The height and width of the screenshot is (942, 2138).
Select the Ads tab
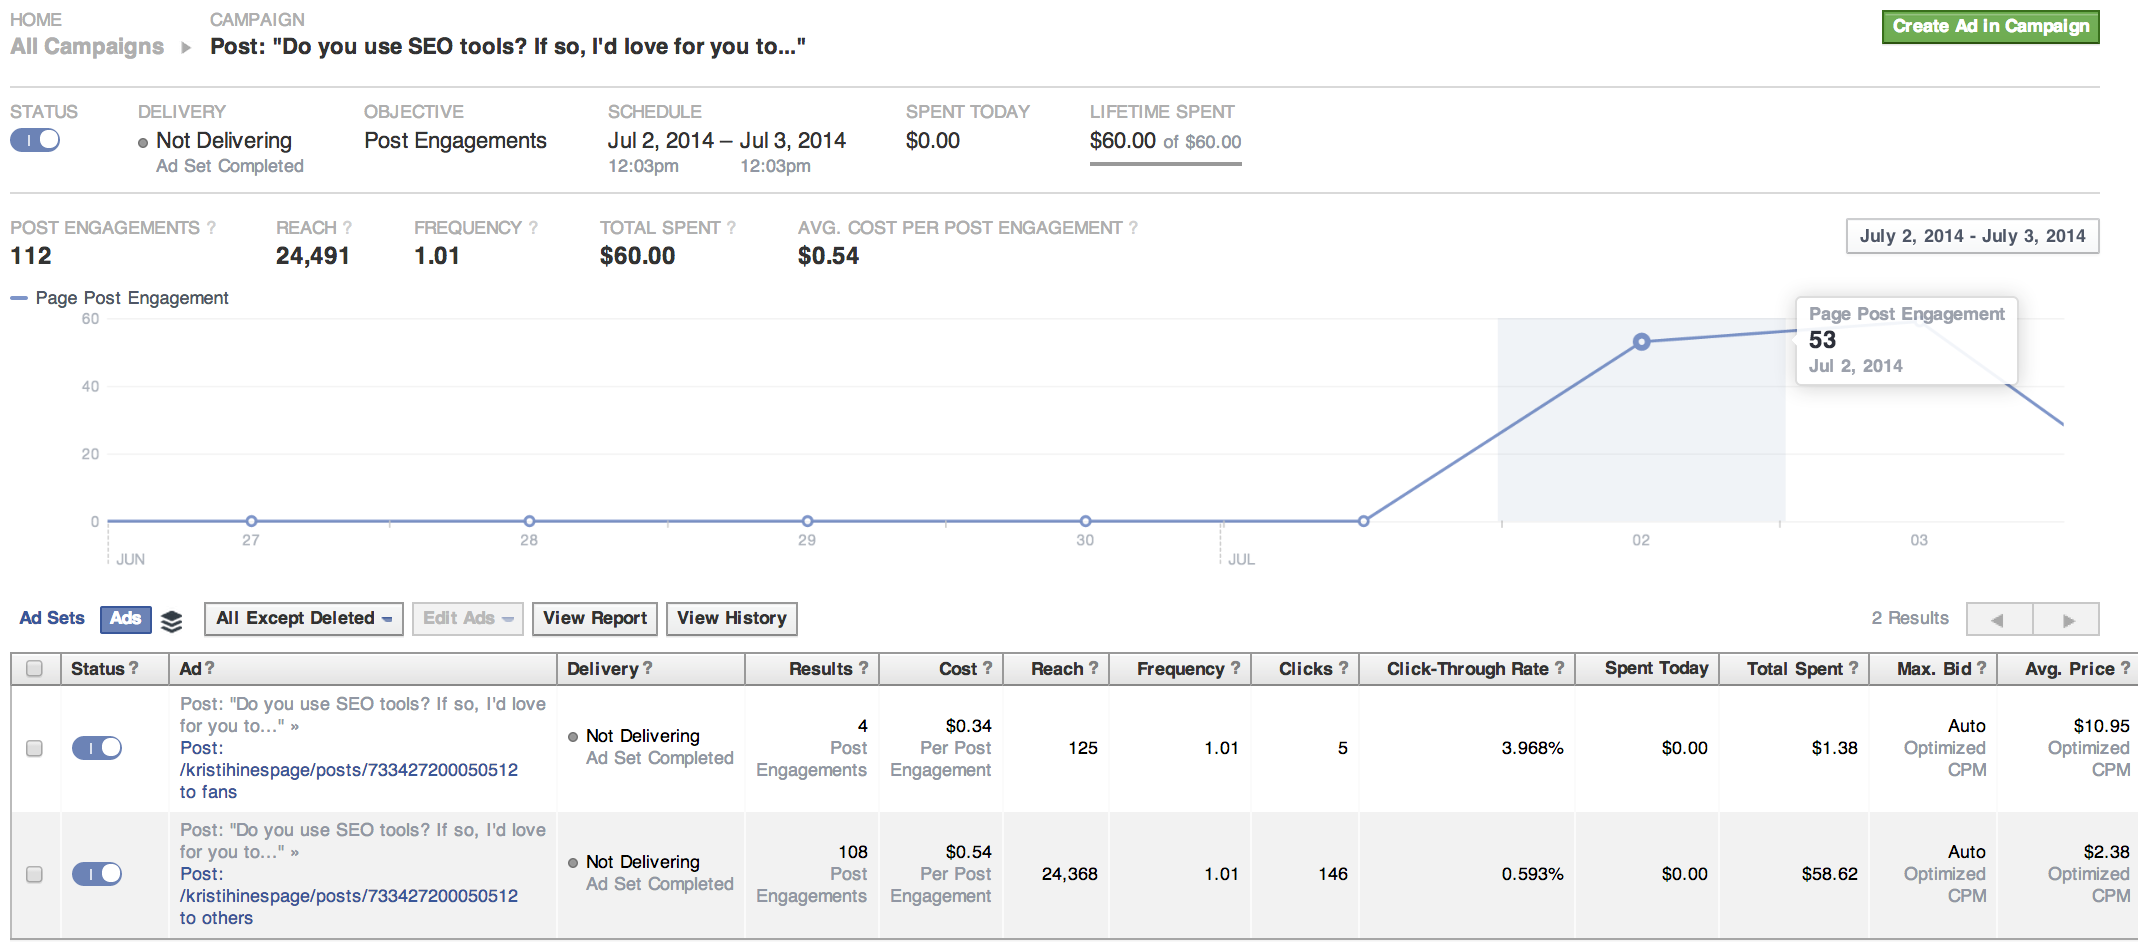coord(125,619)
